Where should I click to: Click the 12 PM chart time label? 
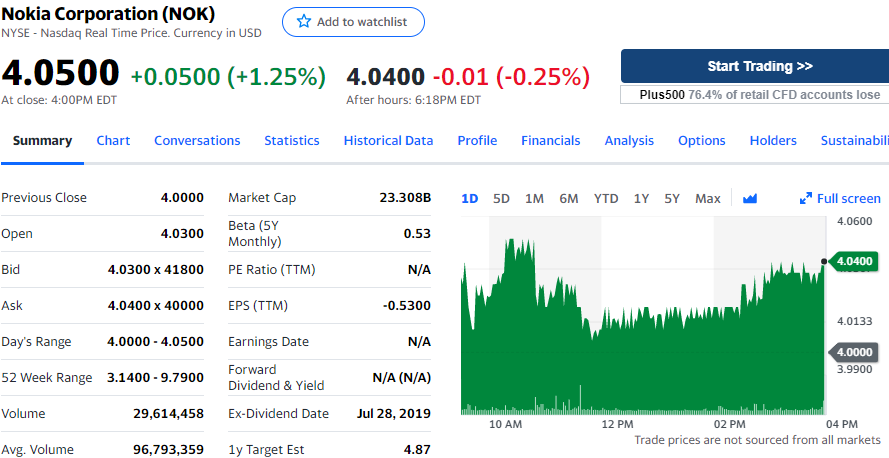617,425
